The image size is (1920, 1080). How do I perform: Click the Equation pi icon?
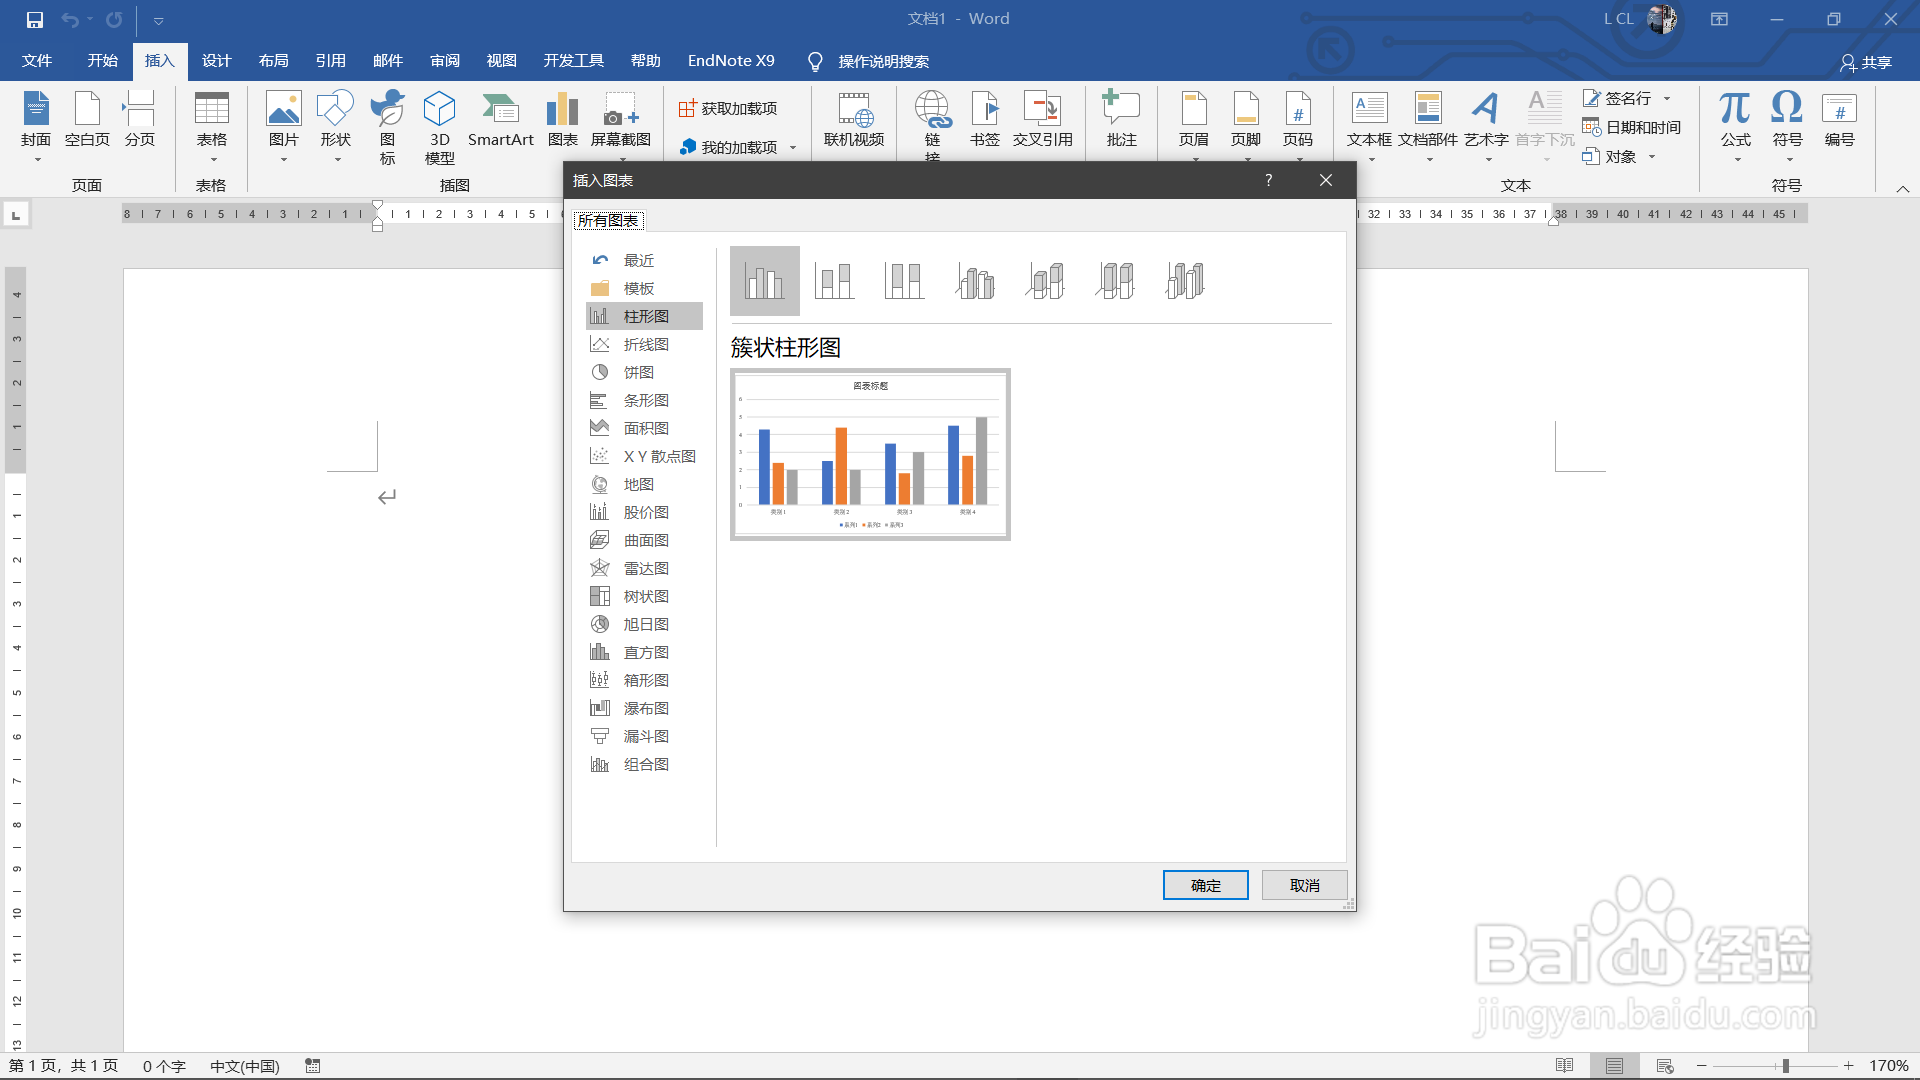tap(1735, 110)
